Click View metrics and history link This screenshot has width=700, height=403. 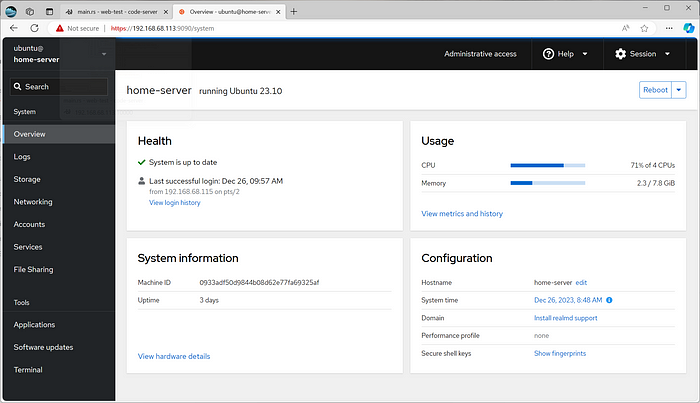[x=462, y=214]
